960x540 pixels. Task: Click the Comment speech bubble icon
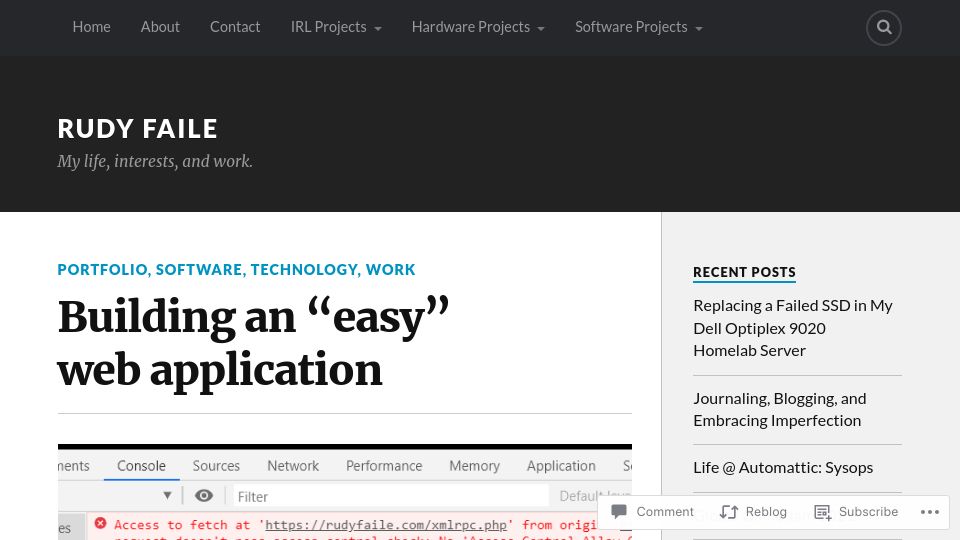point(619,511)
